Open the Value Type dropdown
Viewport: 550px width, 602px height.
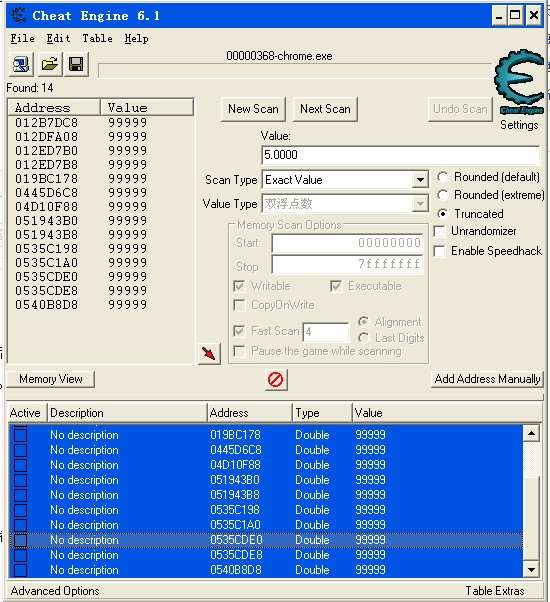point(420,203)
